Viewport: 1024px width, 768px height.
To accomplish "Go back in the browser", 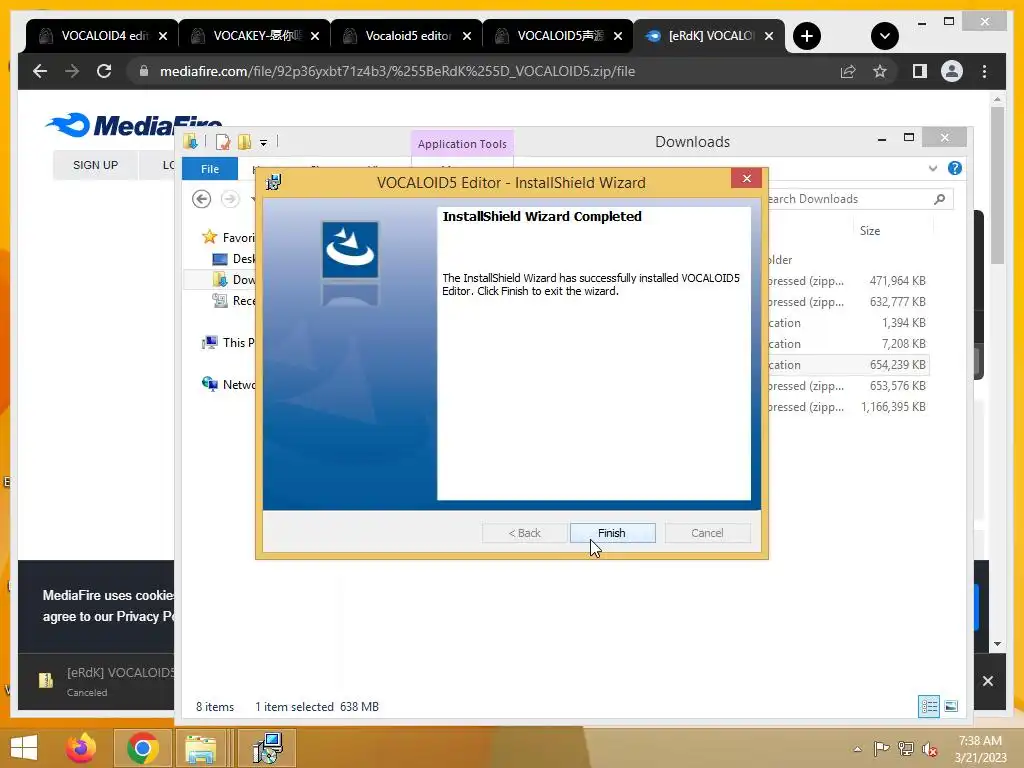I will point(40,71).
